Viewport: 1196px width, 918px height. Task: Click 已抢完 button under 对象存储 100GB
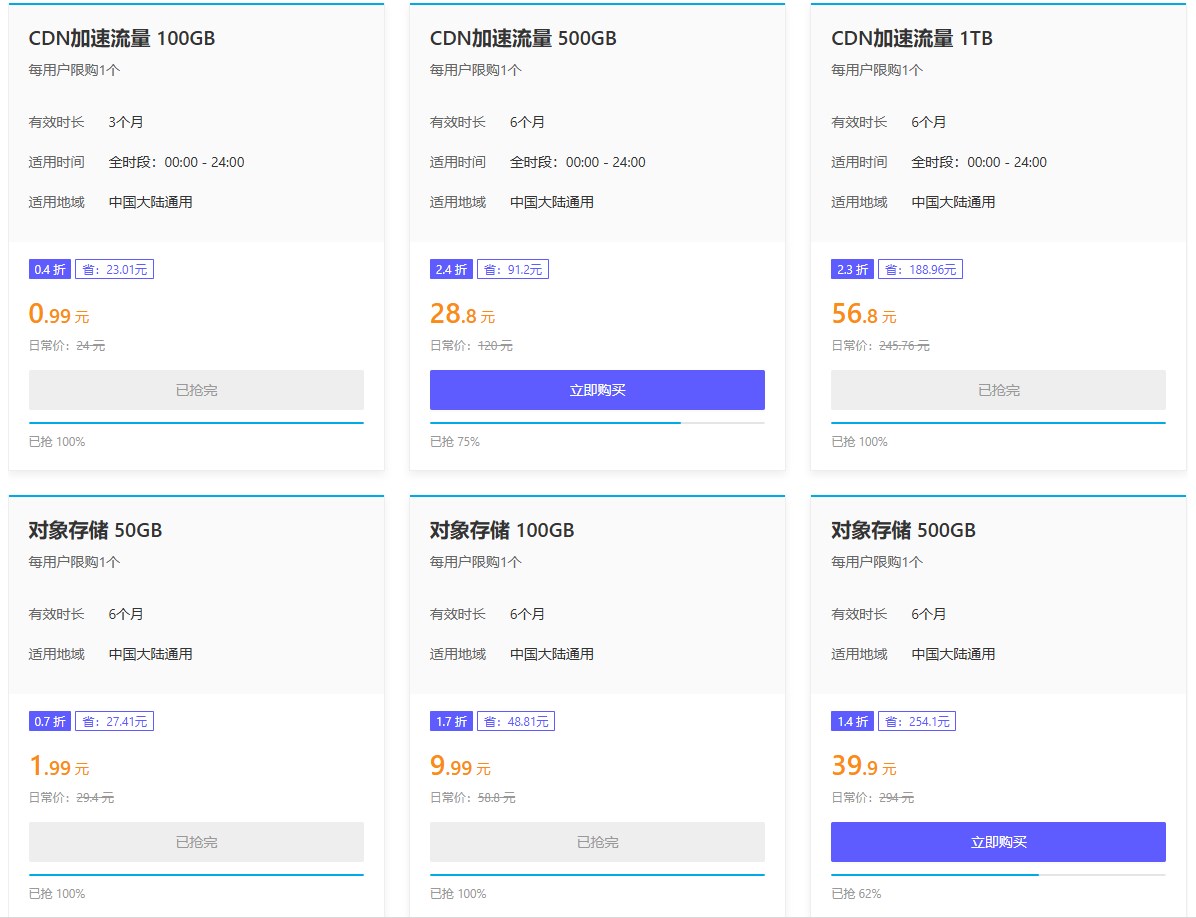597,842
